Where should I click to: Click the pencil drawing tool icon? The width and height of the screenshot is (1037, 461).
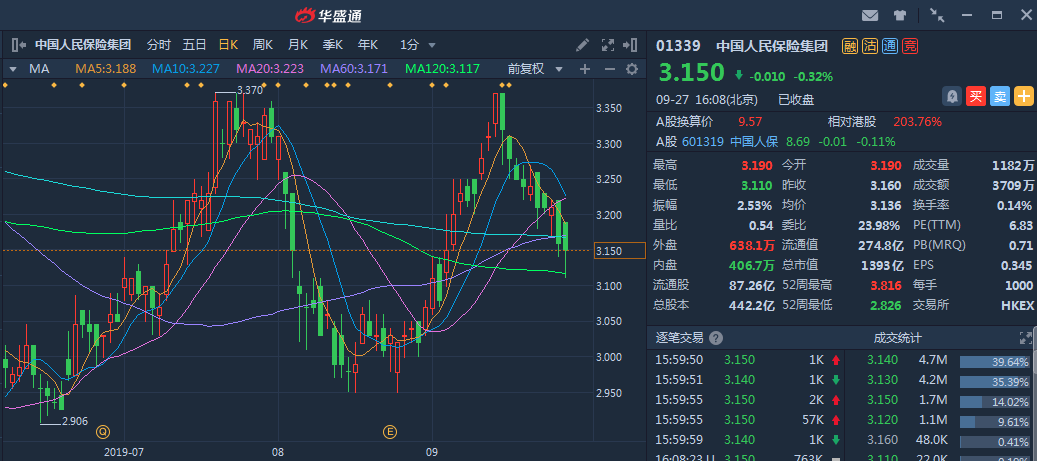pyautogui.click(x=583, y=45)
